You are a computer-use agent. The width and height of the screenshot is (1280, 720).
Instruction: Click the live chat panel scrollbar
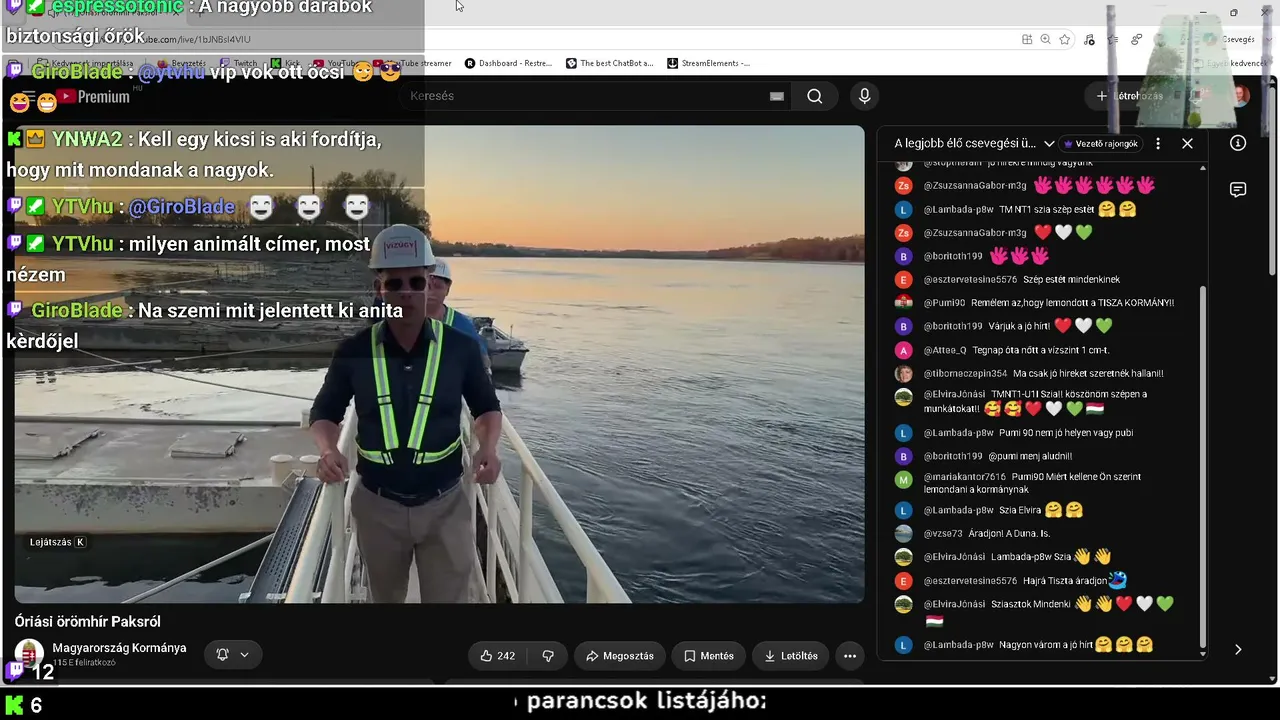(x=1203, y=465)
